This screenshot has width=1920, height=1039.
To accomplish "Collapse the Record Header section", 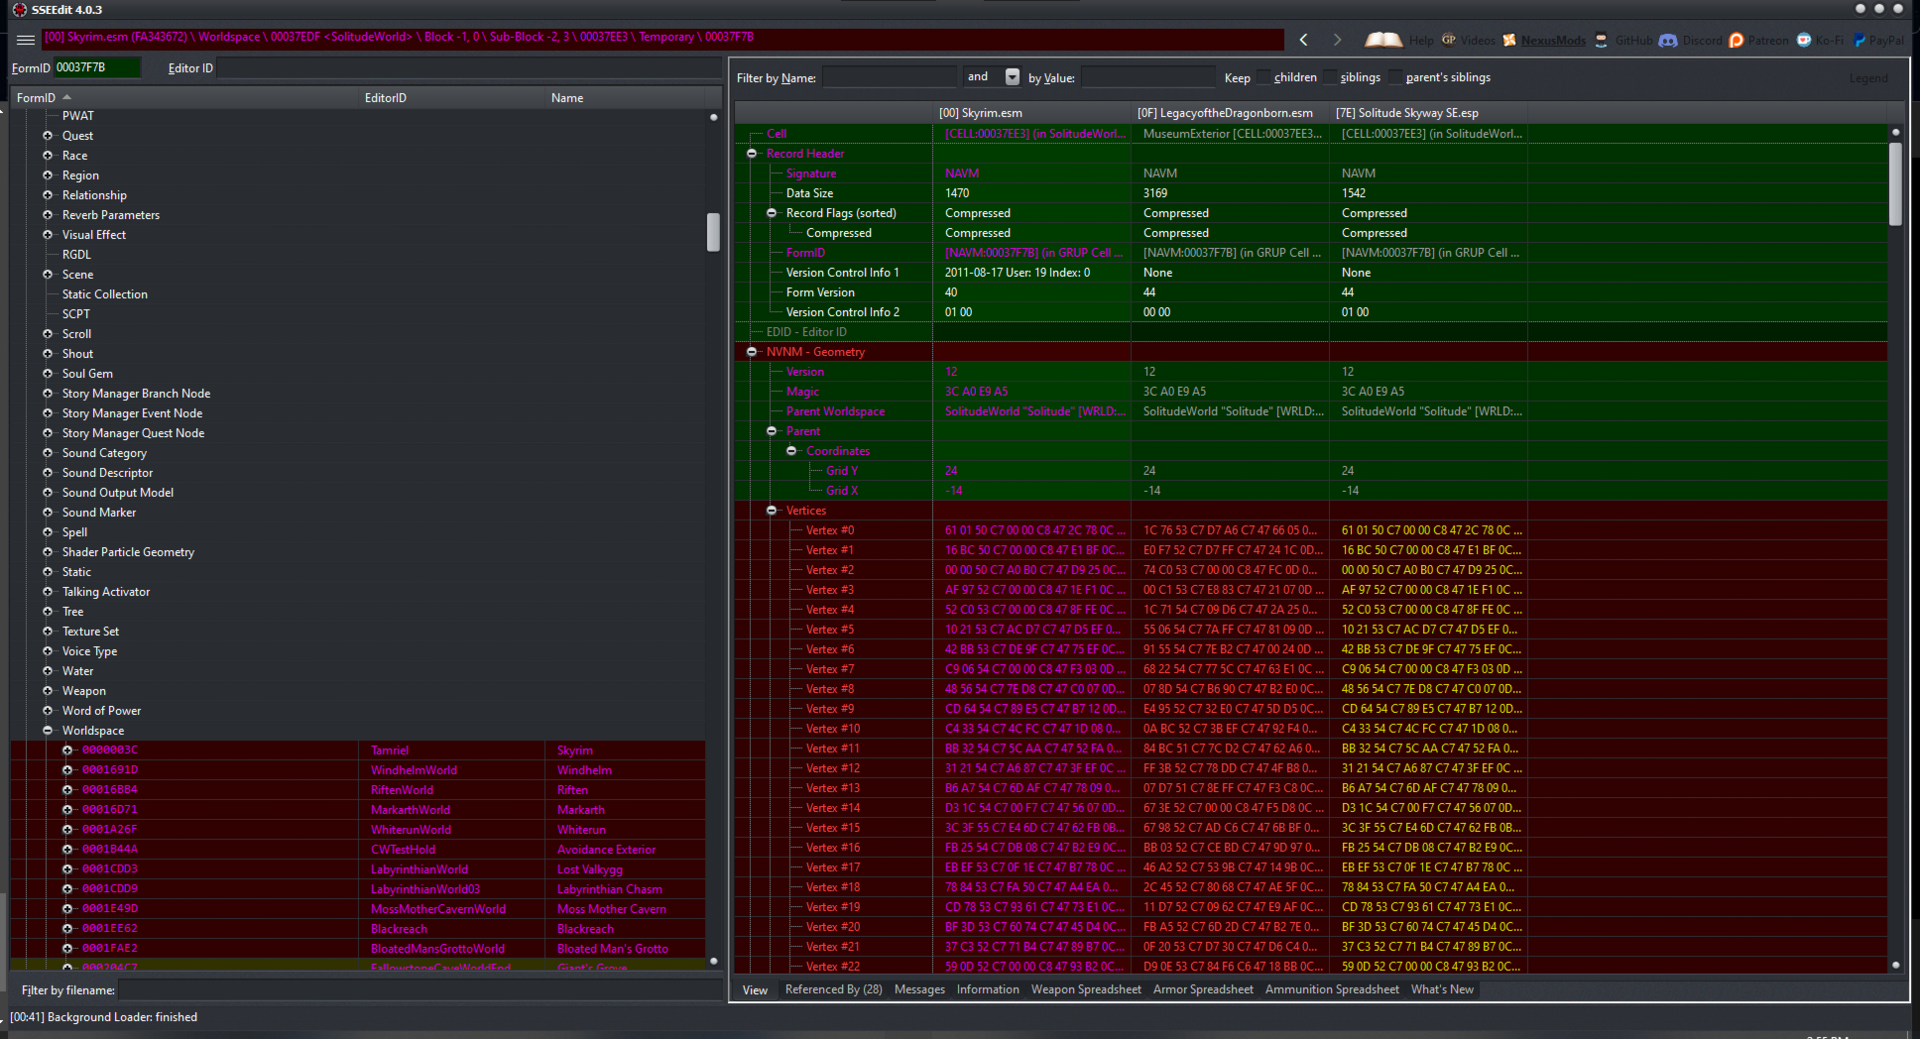I will [752, 153].
